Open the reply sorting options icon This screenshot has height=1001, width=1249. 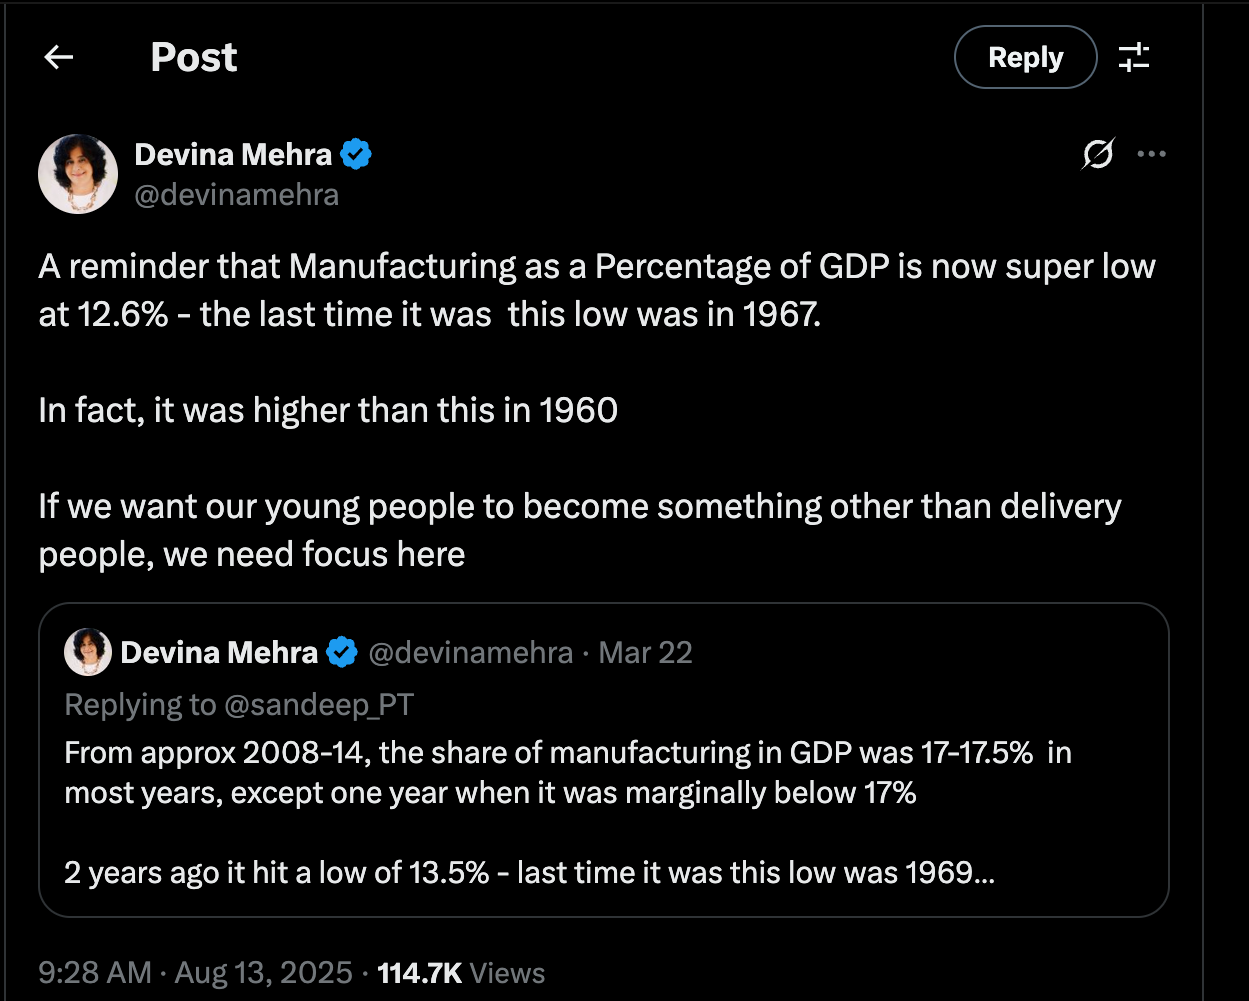click(x=1133, y=58)
